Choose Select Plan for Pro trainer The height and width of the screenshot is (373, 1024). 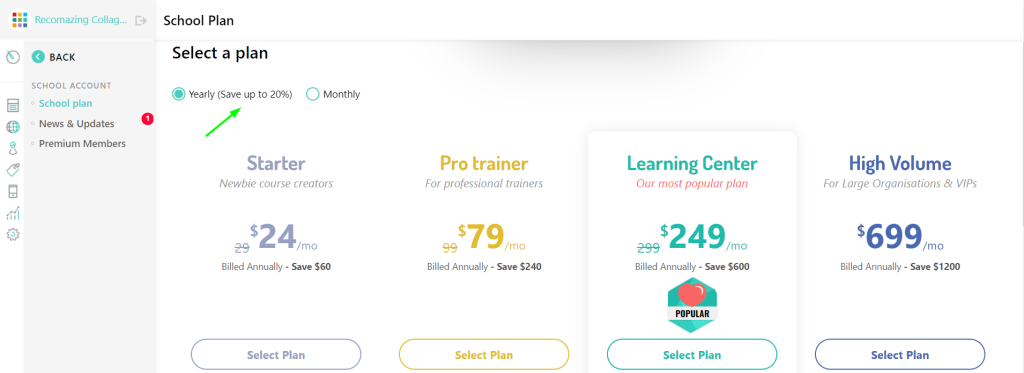tap(484, 355)
